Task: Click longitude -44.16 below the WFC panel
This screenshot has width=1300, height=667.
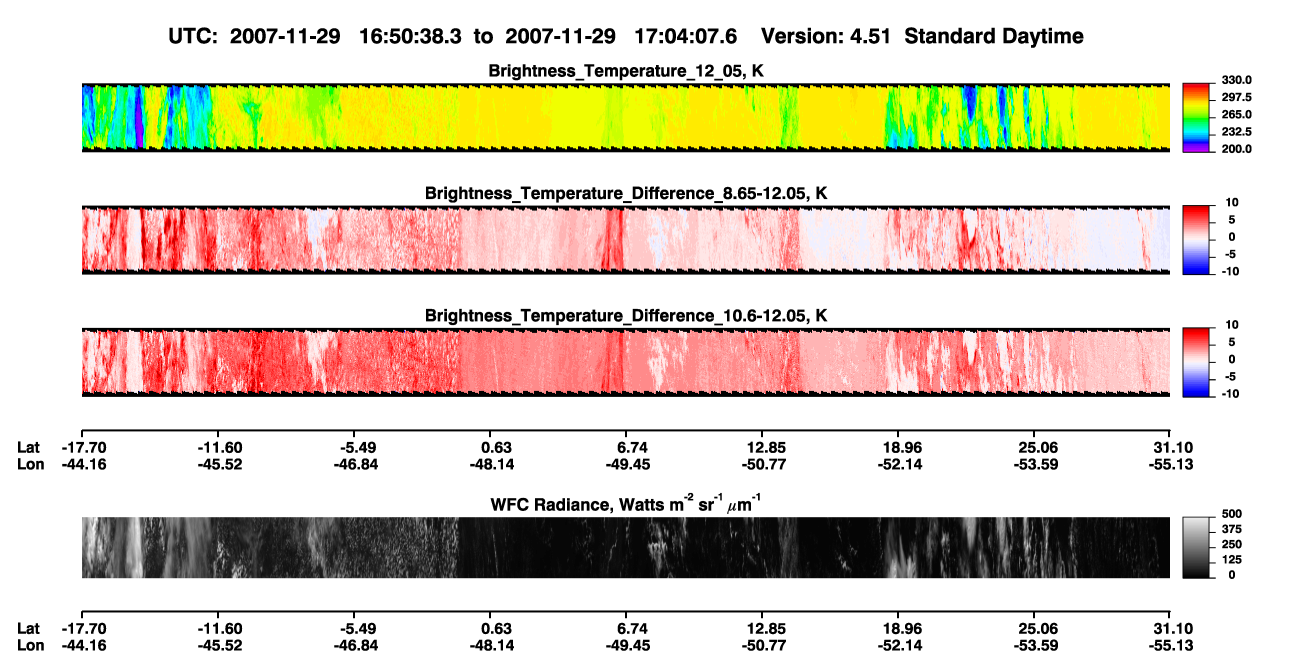Action: coord(82,645)
